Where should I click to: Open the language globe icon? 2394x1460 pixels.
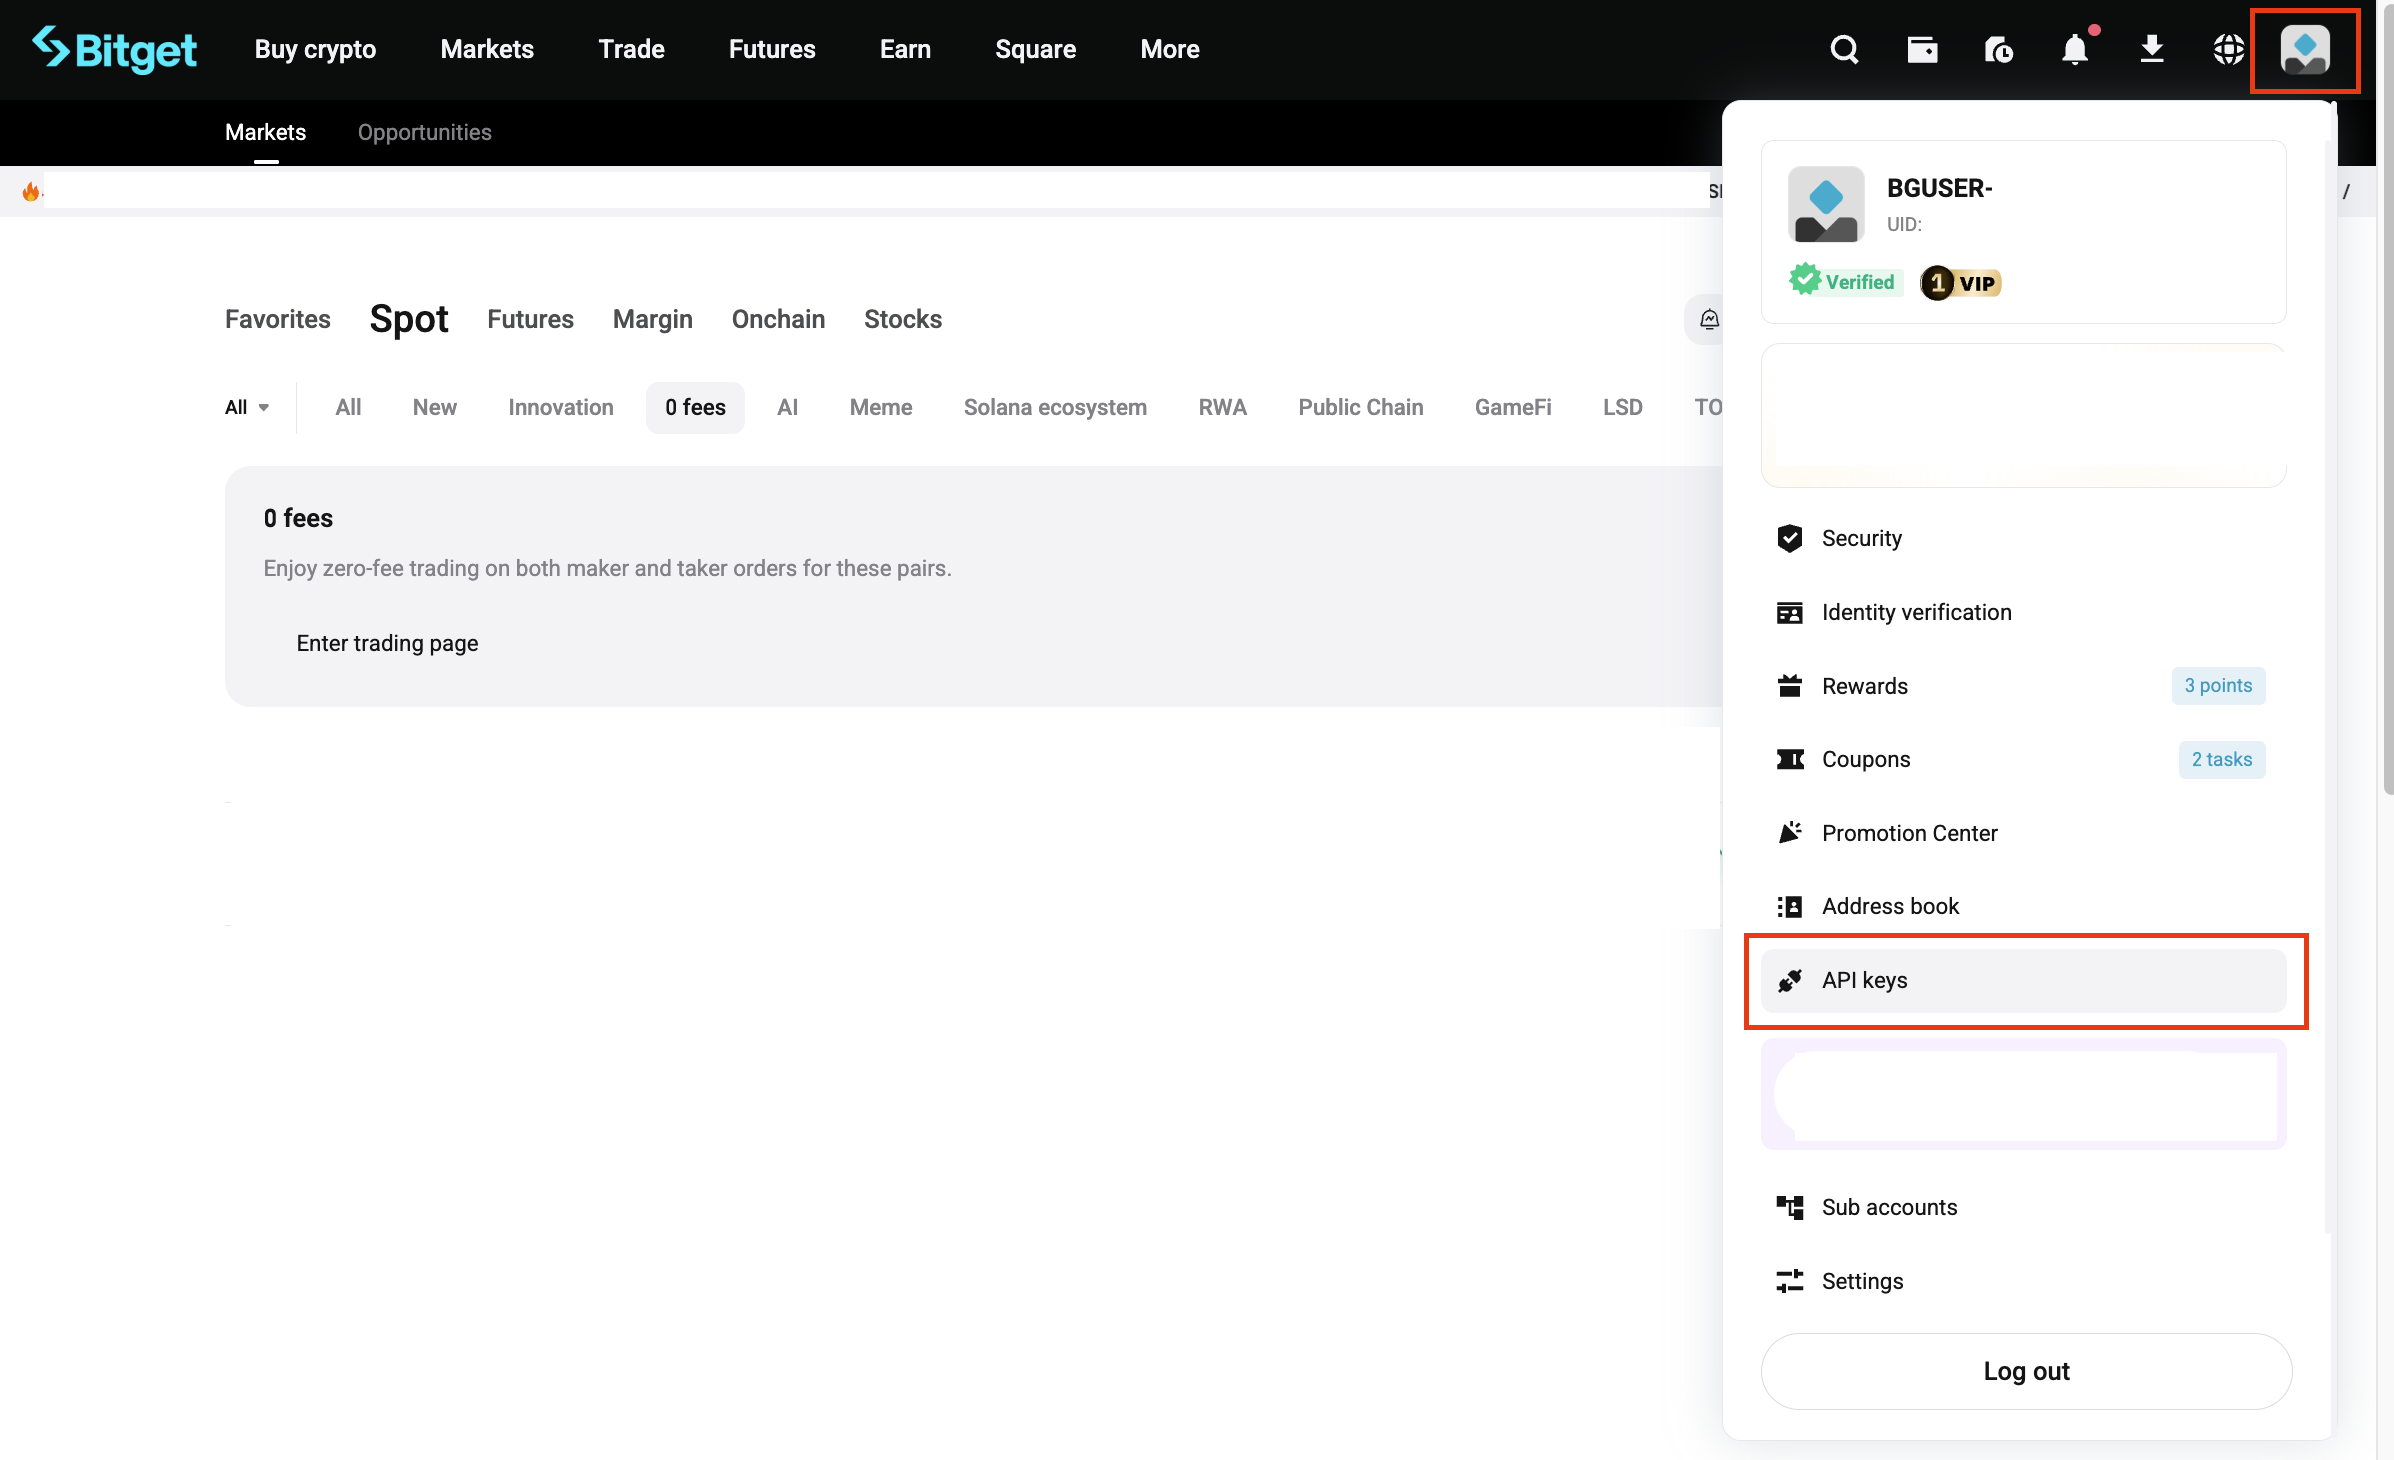click(x=2229, y=49)
